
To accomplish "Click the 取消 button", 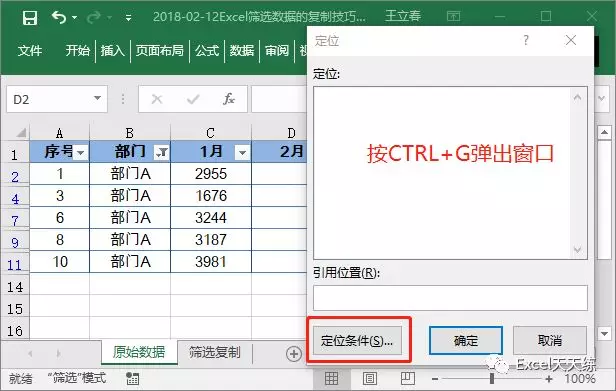I will [550, 340].
